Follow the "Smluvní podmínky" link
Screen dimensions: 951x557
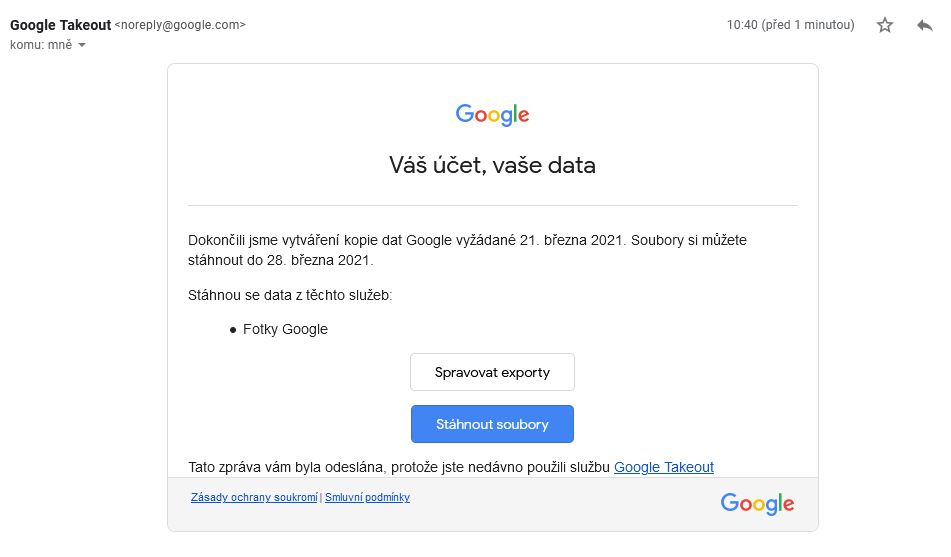[367, 497]
